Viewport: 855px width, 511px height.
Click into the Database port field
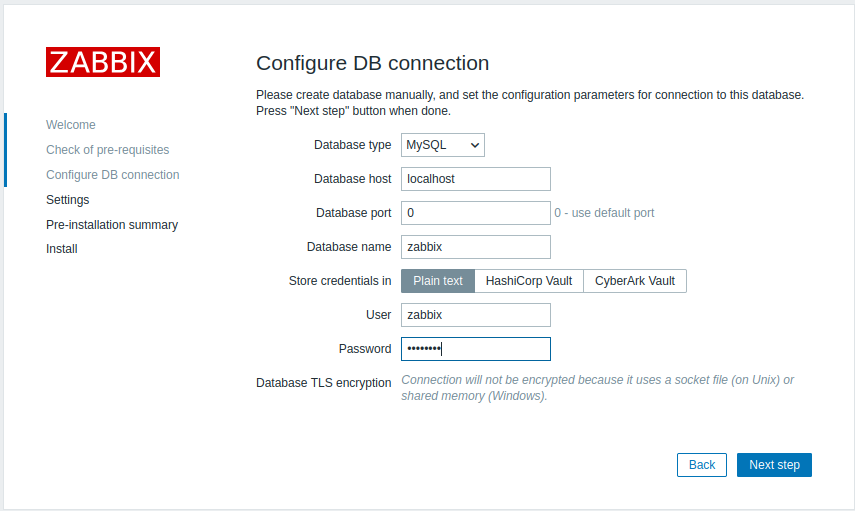[x=475, y=213]
